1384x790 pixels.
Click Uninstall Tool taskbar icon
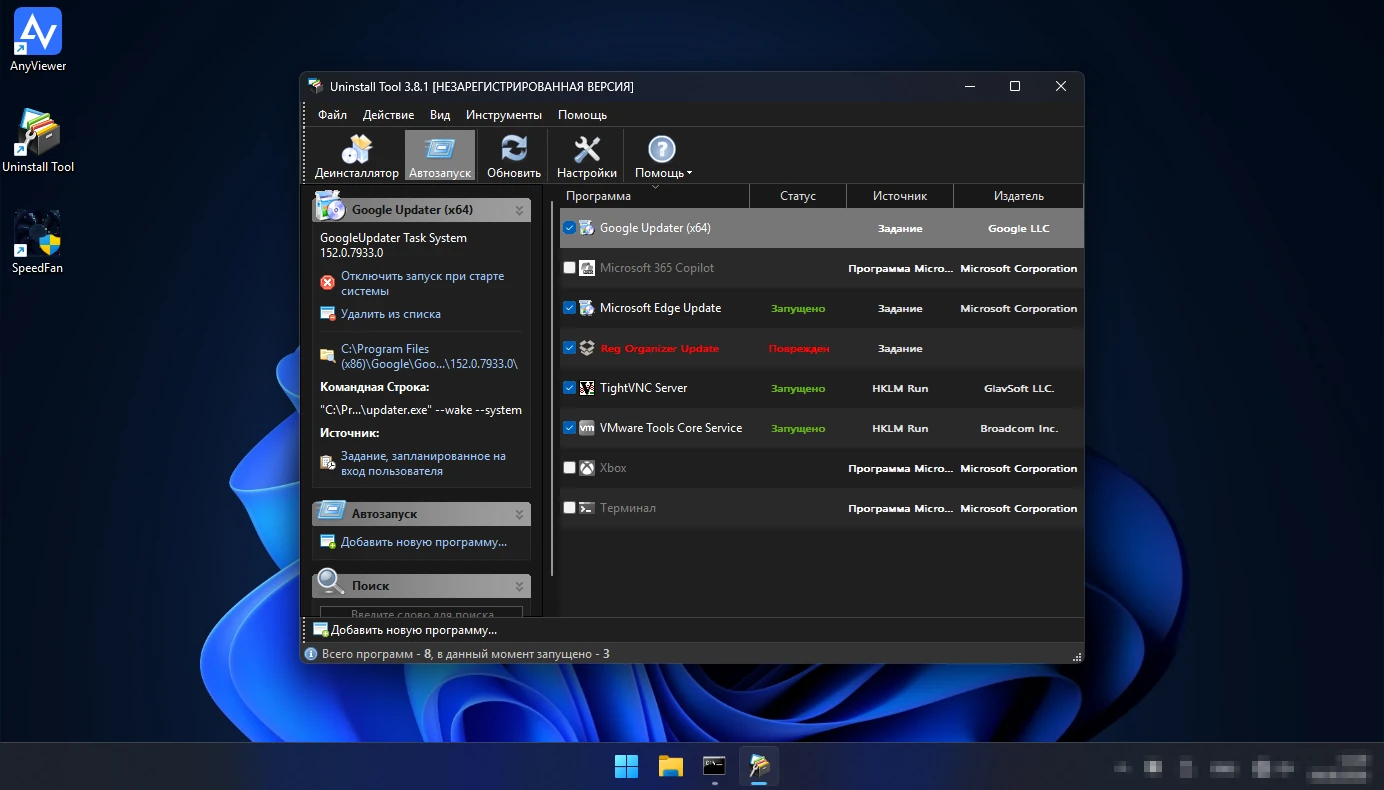pos(759,767)
